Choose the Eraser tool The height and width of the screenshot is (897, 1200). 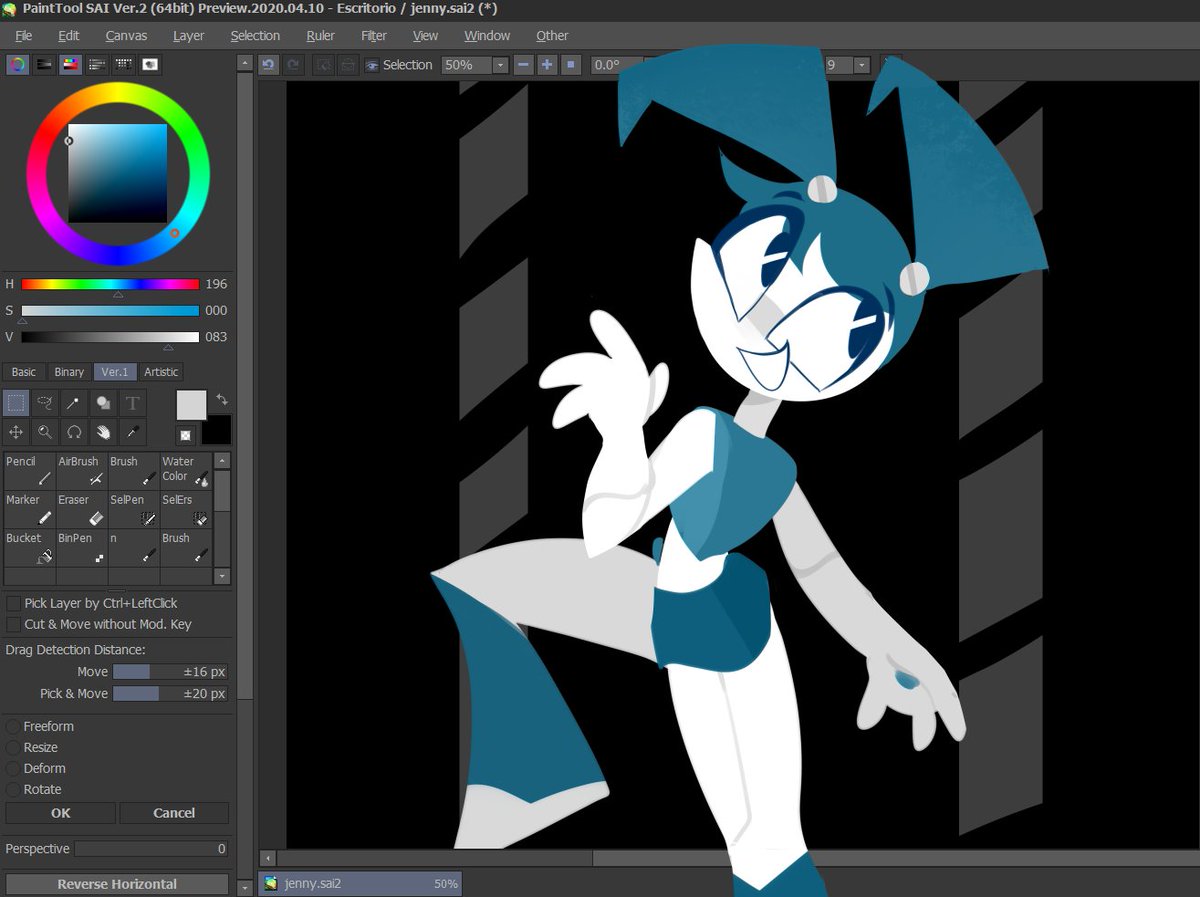point(82,509)
